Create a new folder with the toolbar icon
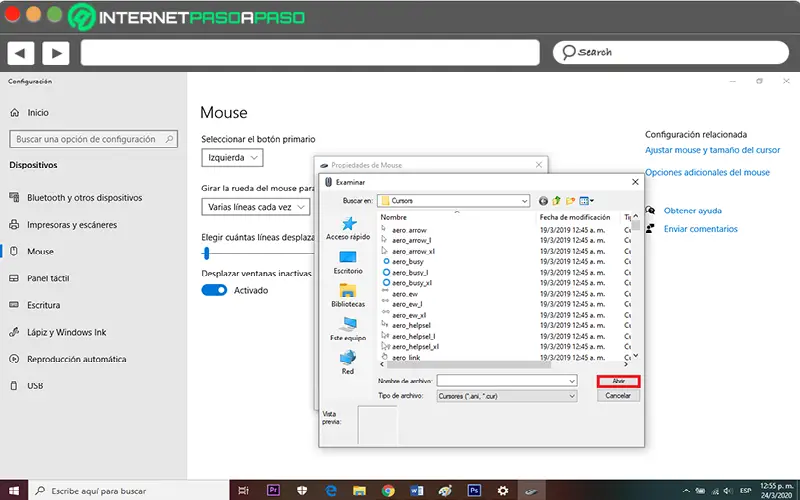 tap(570, 201)
